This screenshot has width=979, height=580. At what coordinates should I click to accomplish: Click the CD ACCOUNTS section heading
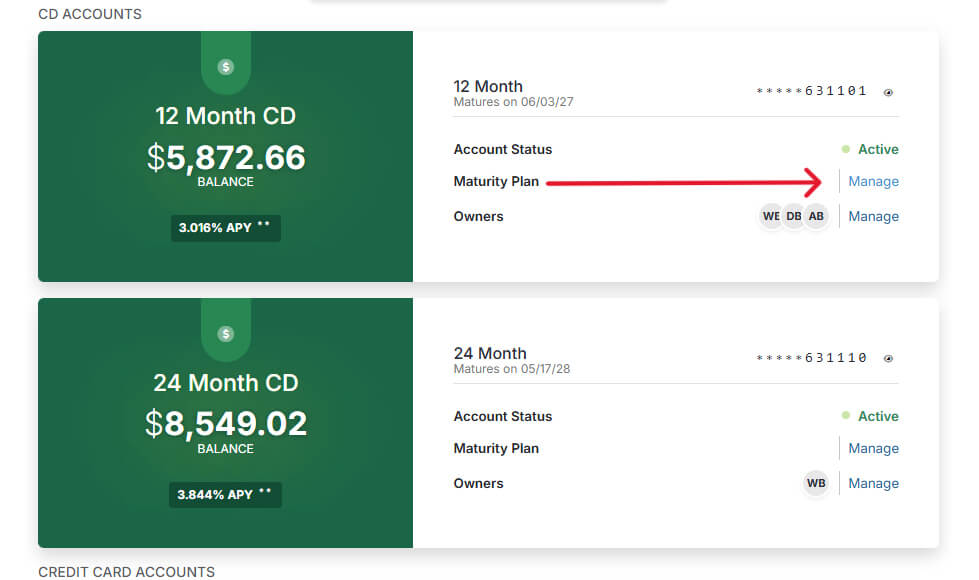click(90, 14)
